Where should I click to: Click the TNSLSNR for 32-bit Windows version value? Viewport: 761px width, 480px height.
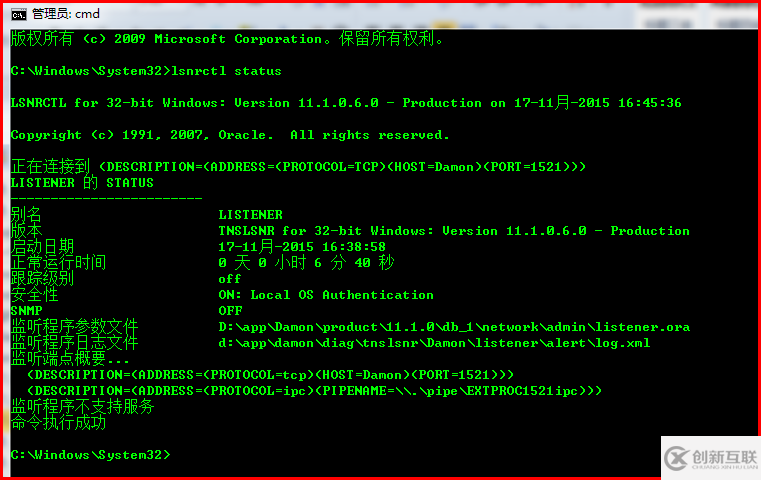point(454,231)
